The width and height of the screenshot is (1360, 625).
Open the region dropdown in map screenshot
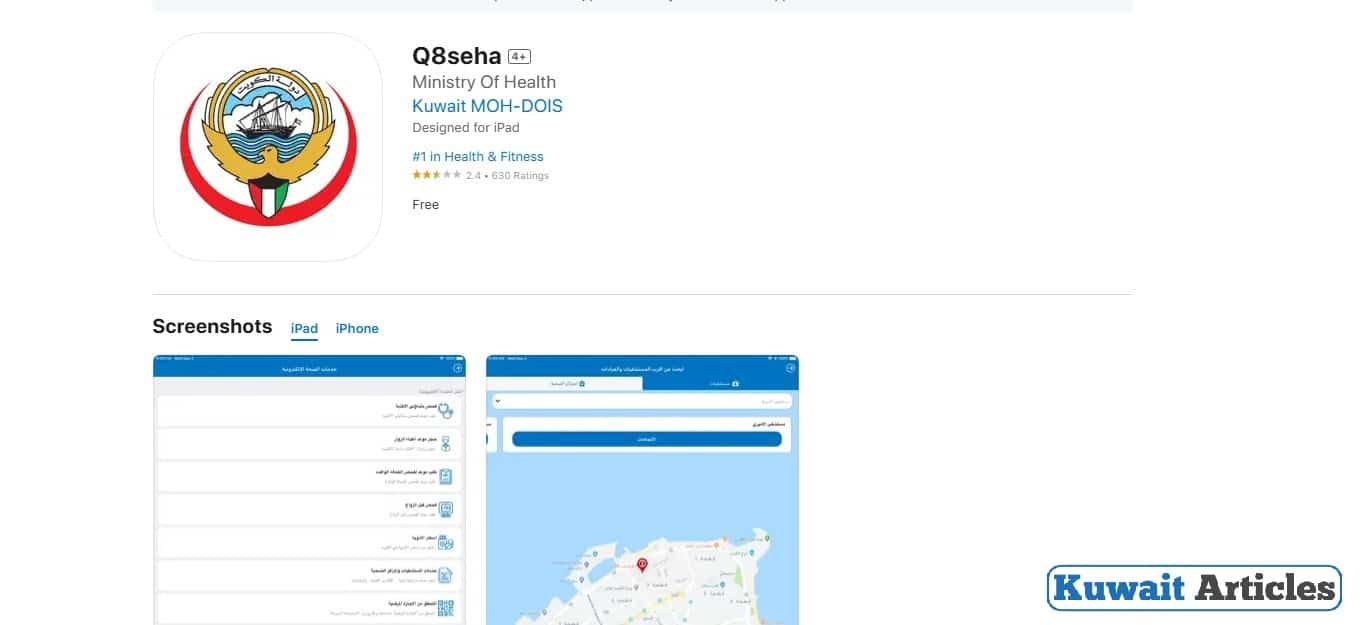pyautogui.click(x=643, y=401)
